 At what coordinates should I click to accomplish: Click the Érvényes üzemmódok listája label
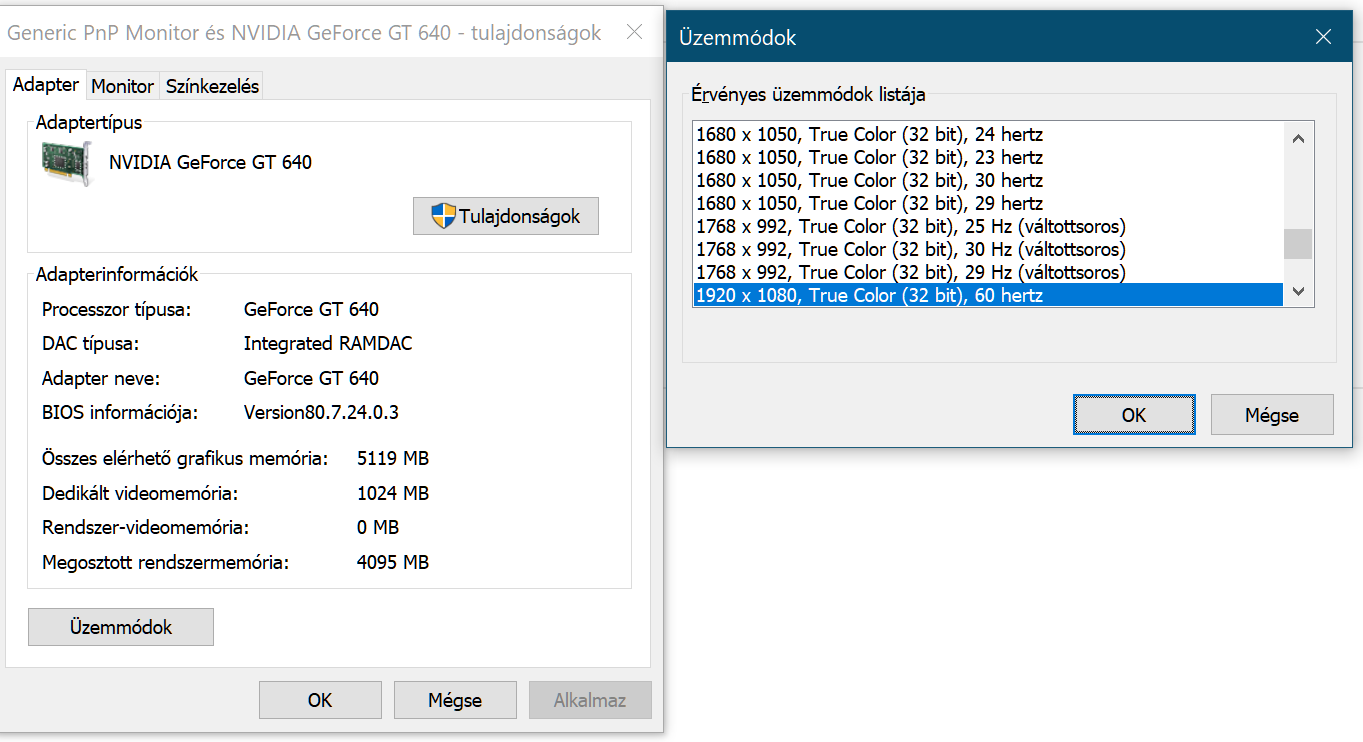[808, 95]
